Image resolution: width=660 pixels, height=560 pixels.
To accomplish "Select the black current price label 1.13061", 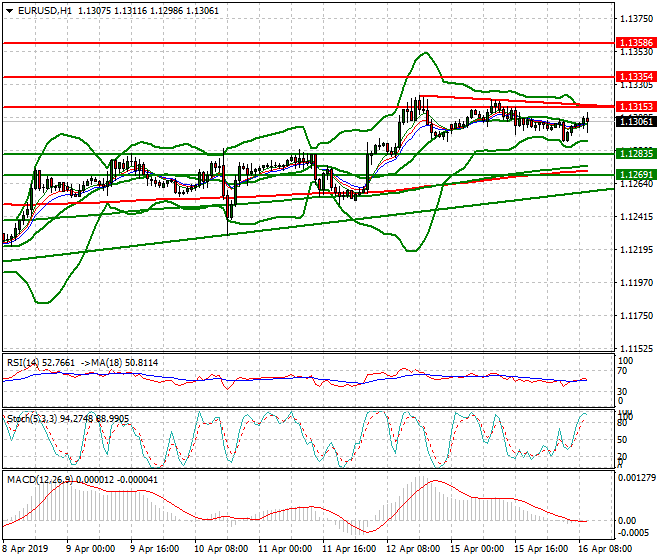I will pyautogui.click(x=636, y=122).
